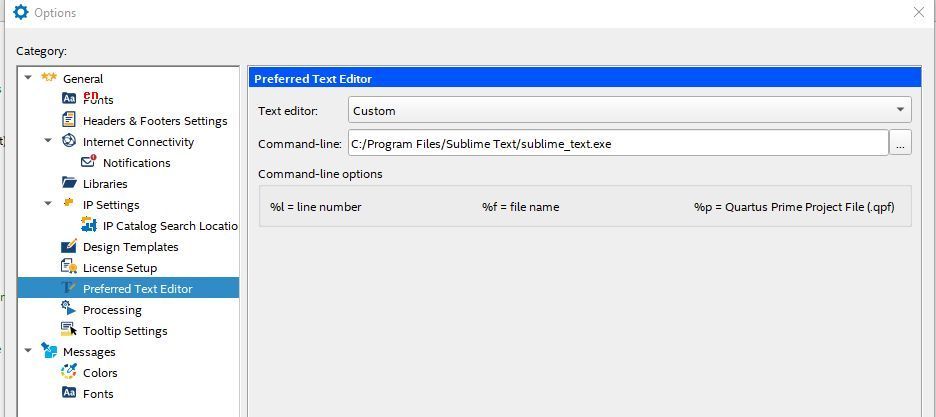Open the Text editor dropdown
The image size is (936, 417).
(630, 110)
